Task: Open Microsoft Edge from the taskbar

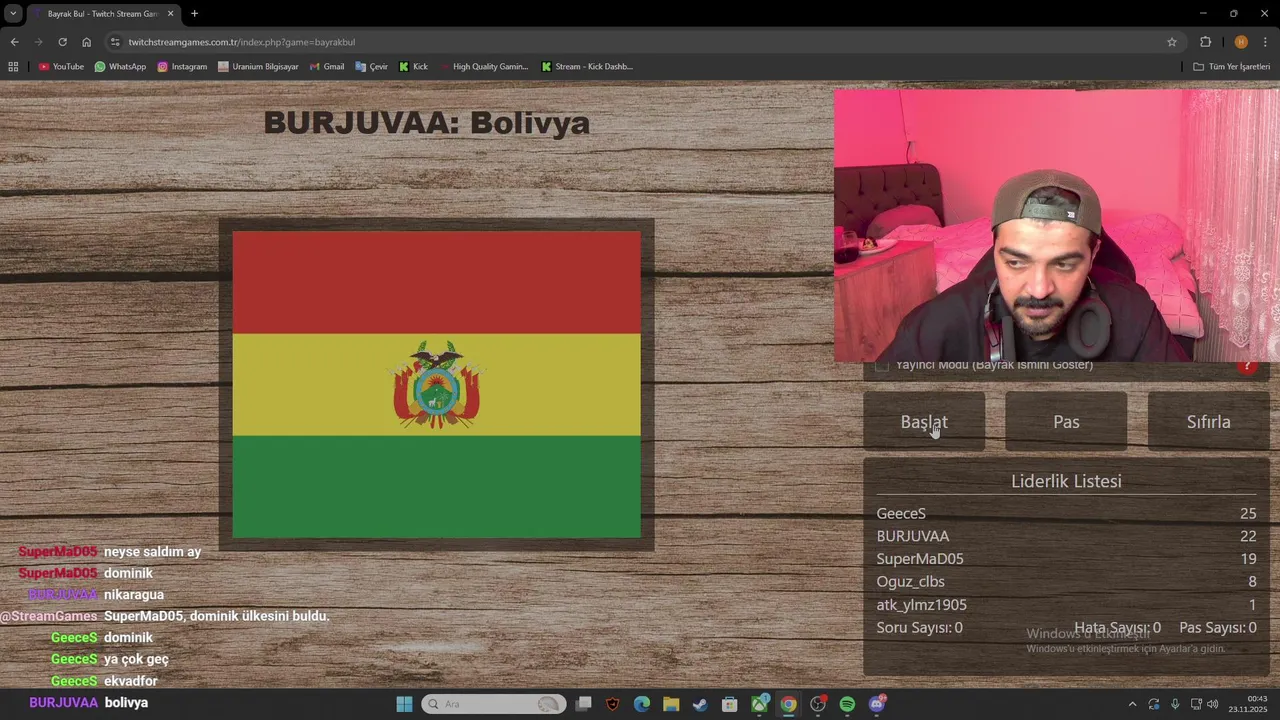Action: 642,704
